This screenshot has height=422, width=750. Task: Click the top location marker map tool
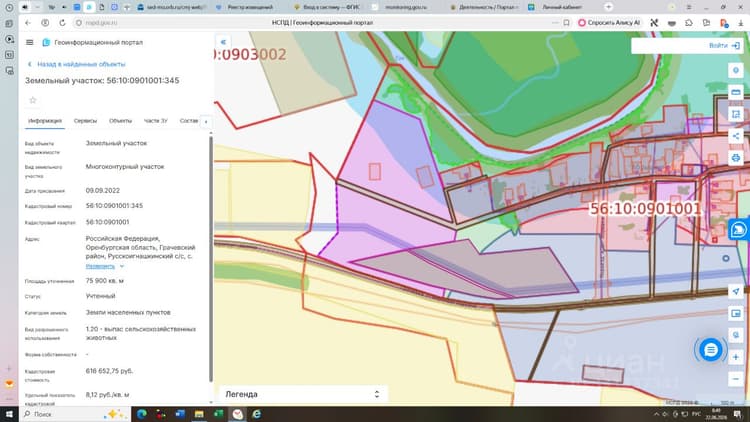tap(736, 70)
